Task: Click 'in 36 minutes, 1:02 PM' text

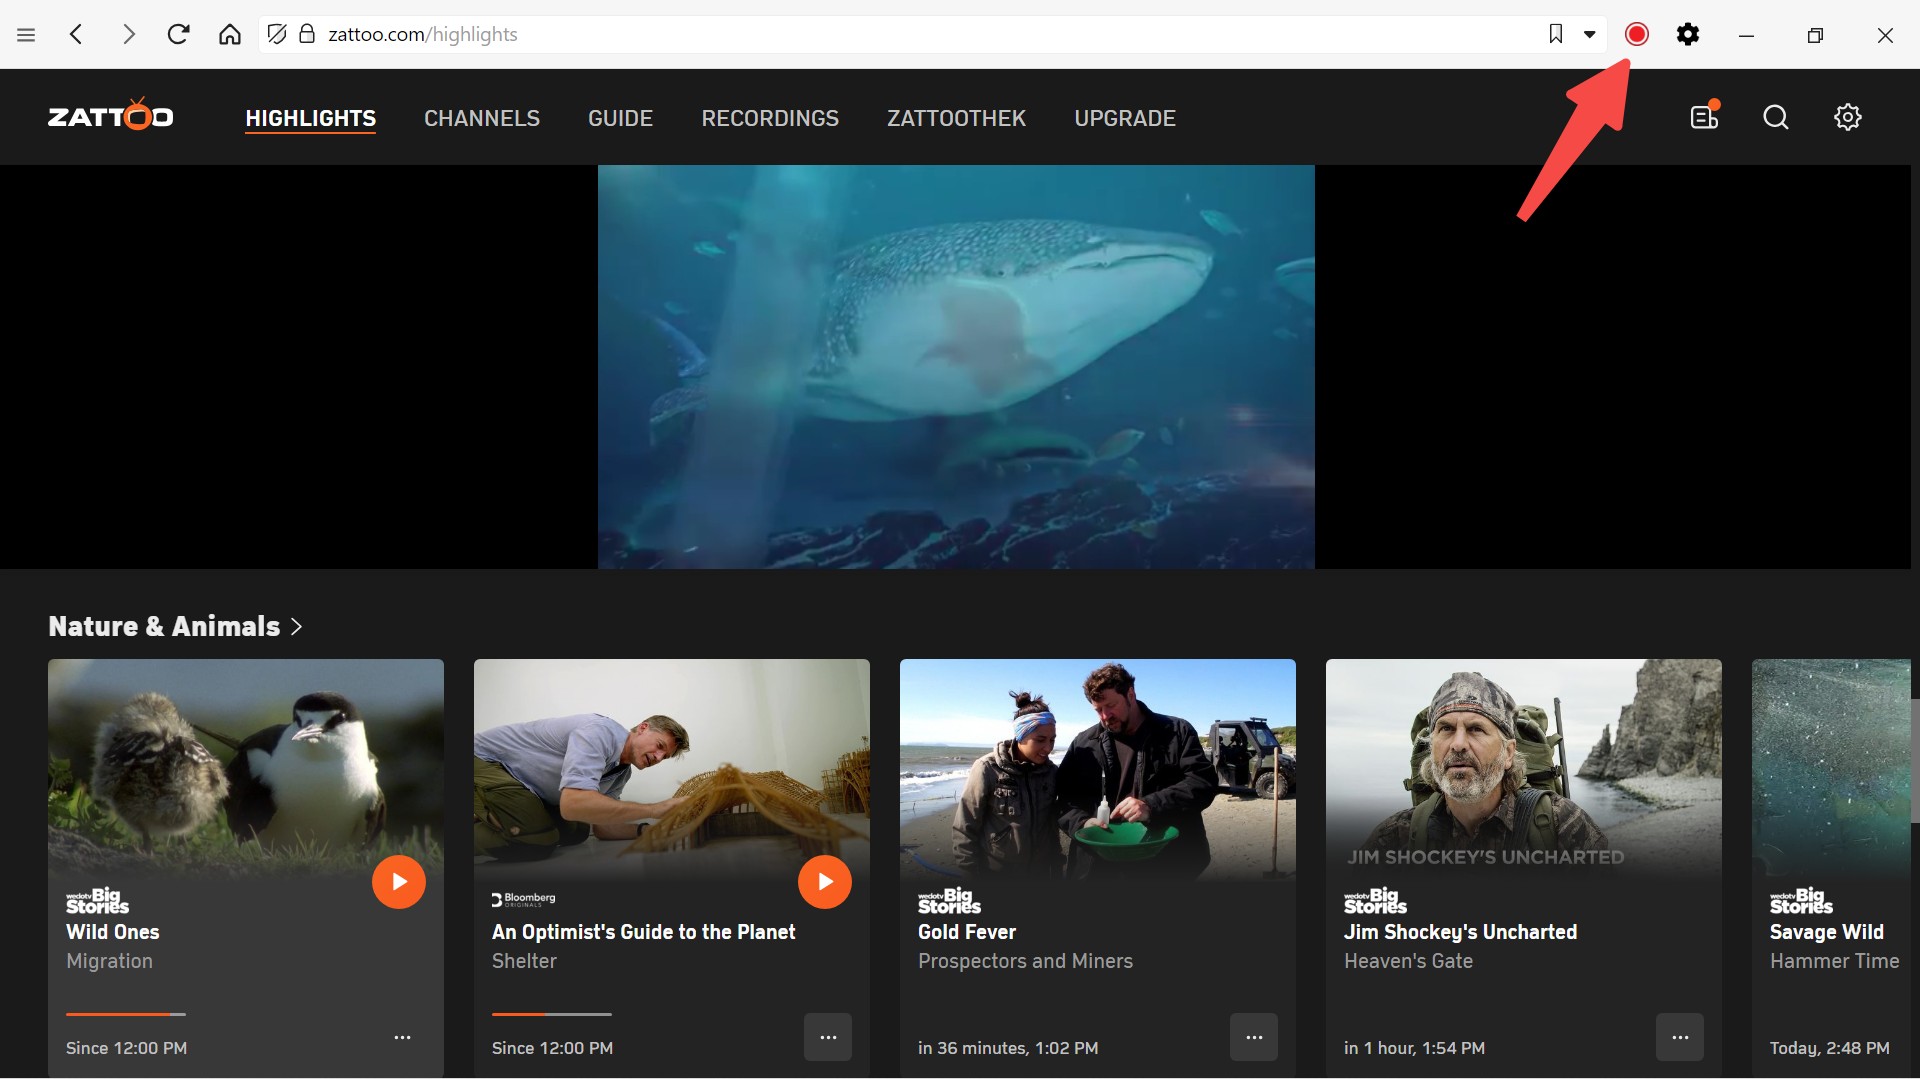Action: tap(1008, 1048)
